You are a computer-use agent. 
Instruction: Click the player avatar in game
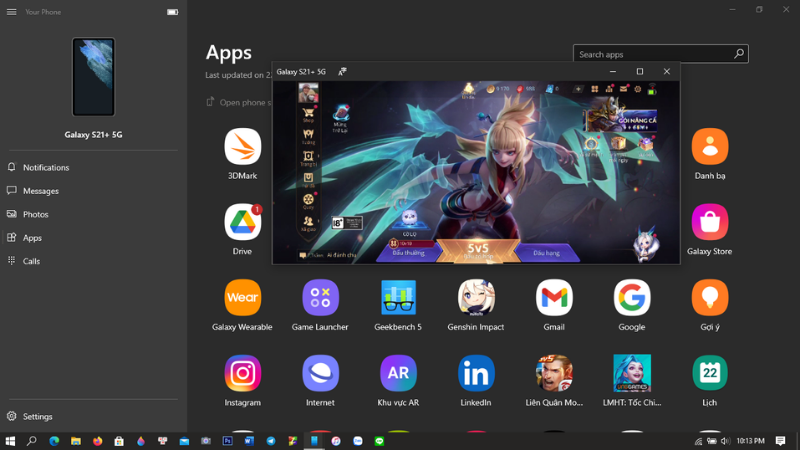pos(308,93)
